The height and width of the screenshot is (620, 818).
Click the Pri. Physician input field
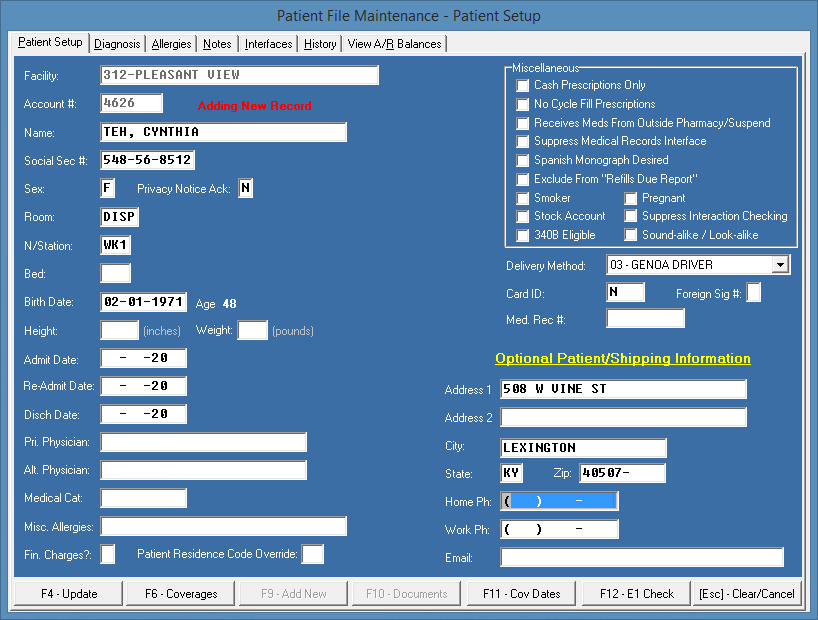coord(203,443)
